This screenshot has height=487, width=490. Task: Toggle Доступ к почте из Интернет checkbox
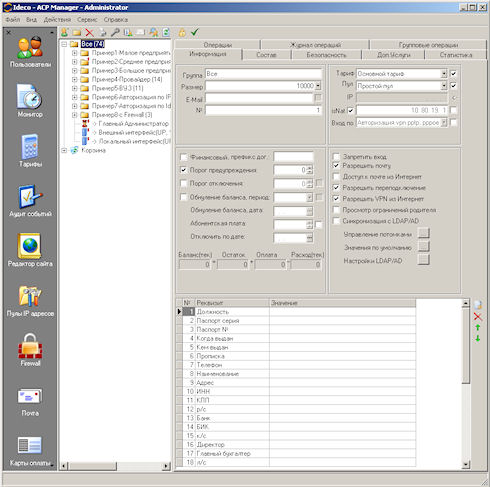[x=336, y=177]
